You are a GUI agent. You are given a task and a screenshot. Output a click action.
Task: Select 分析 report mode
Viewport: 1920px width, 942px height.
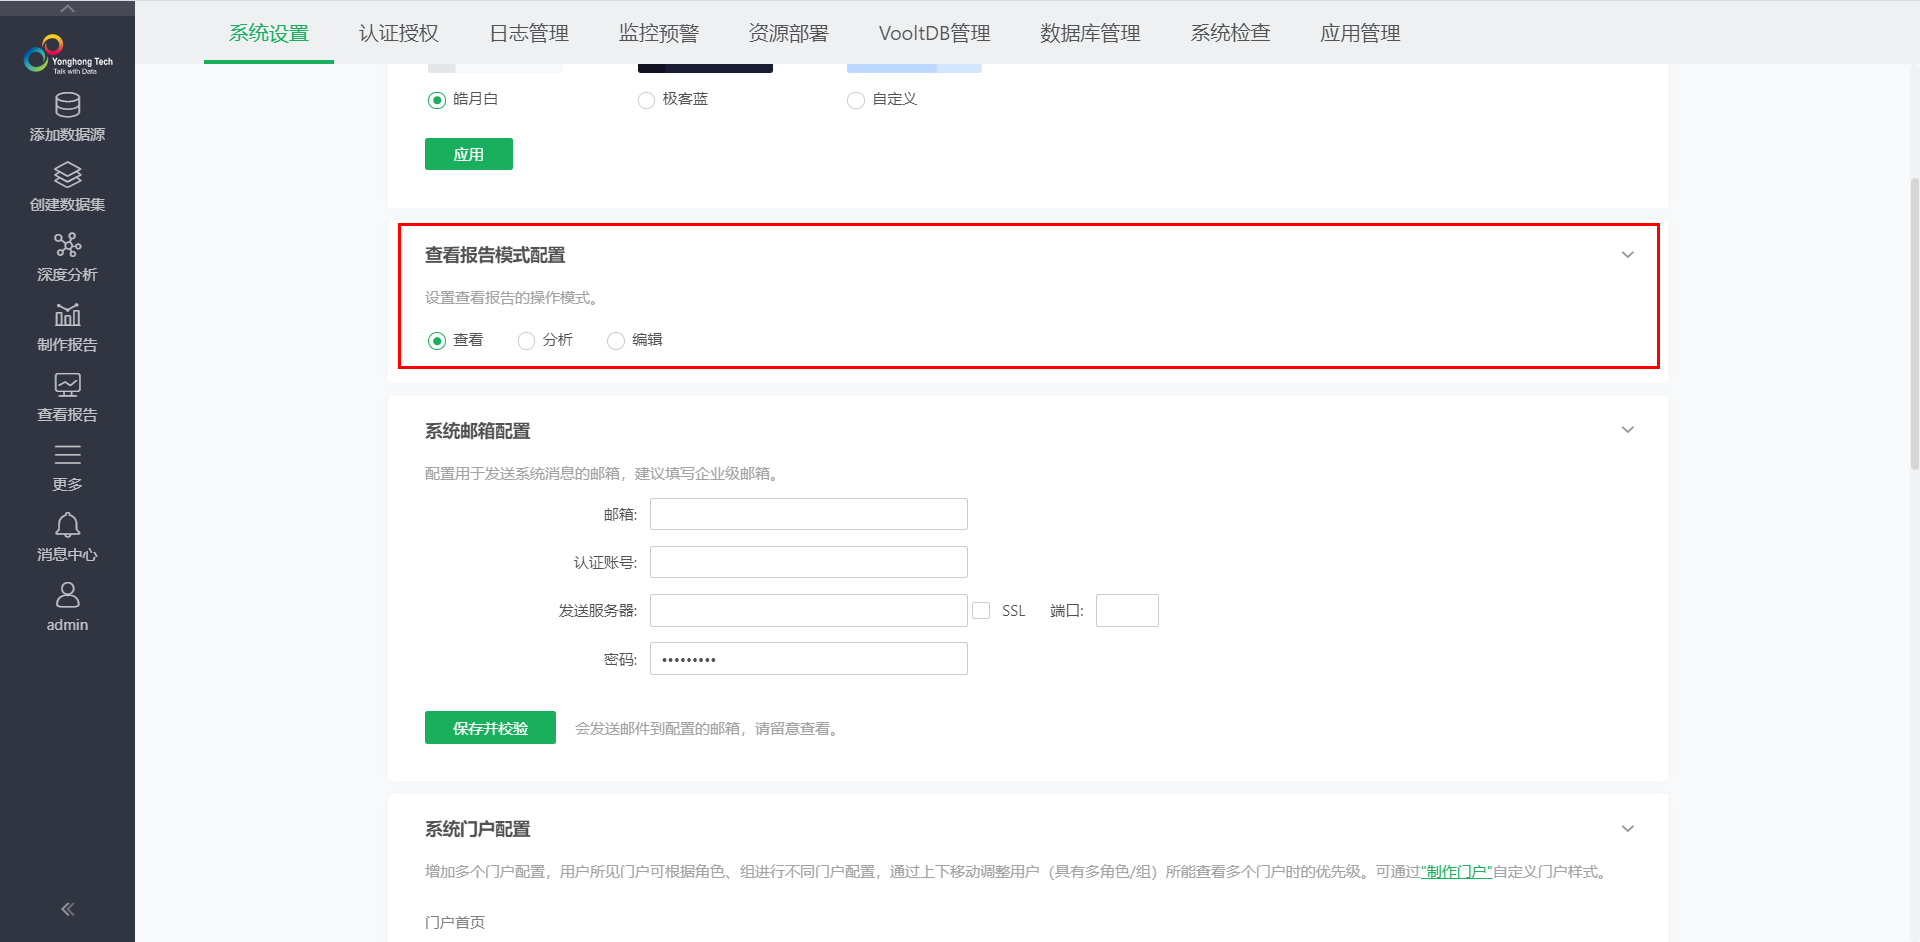(526, 341)
